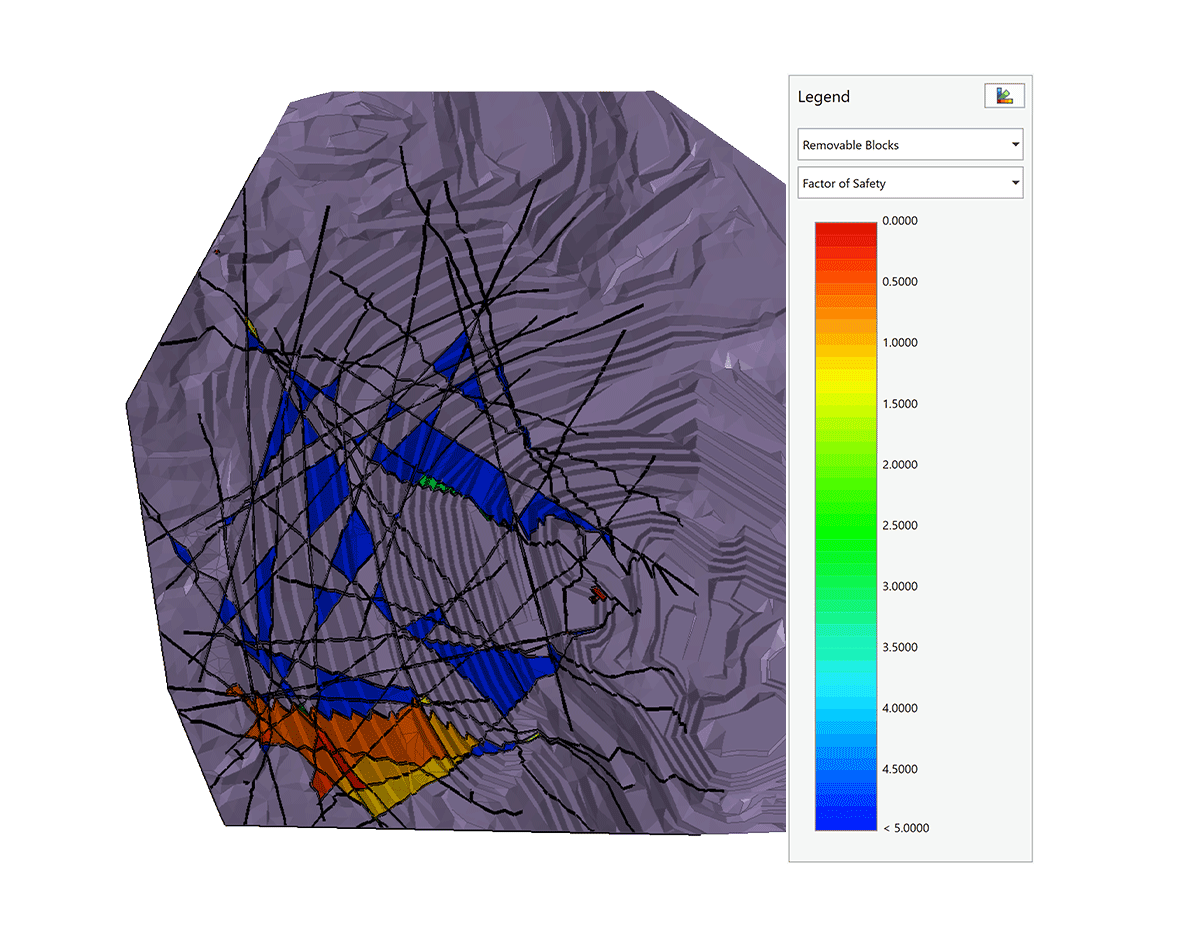Select the small red block near pit center
Screen dimensions: 1200x938
598,594
